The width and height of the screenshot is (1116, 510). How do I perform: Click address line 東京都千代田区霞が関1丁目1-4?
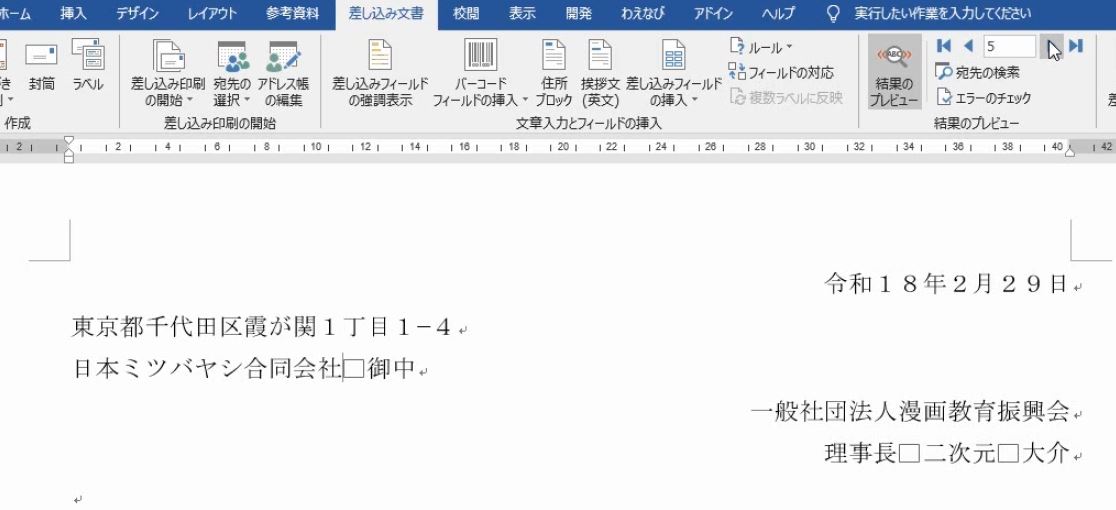263,327
